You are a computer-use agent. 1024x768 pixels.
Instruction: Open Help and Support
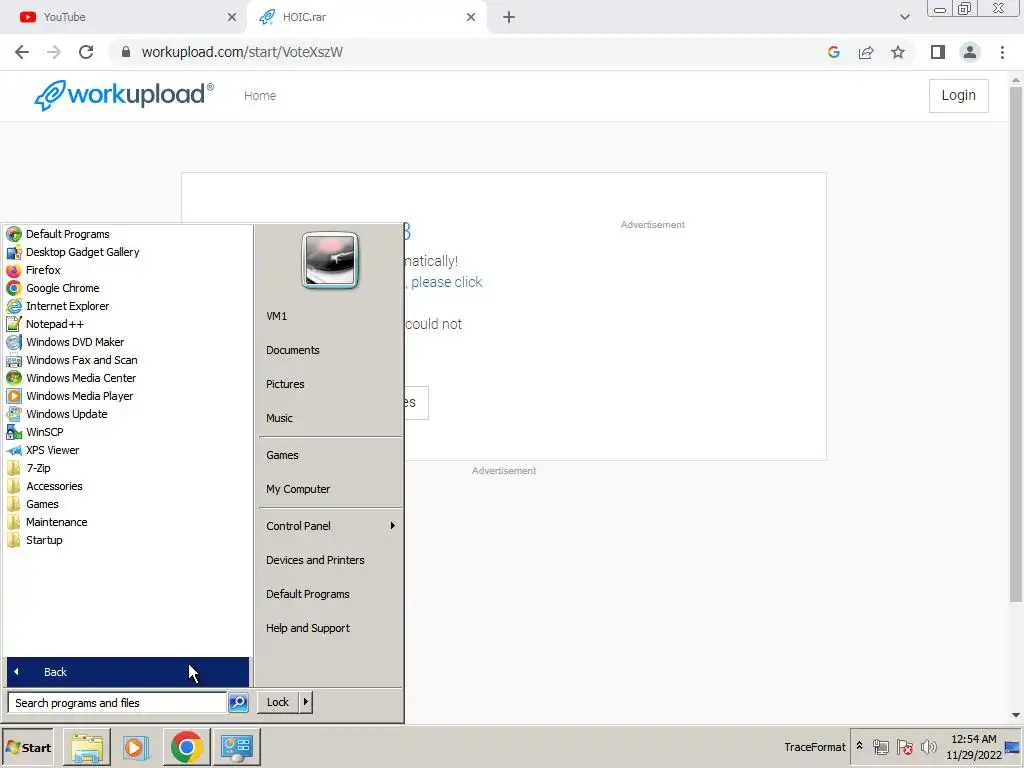[x=308, y=628]
